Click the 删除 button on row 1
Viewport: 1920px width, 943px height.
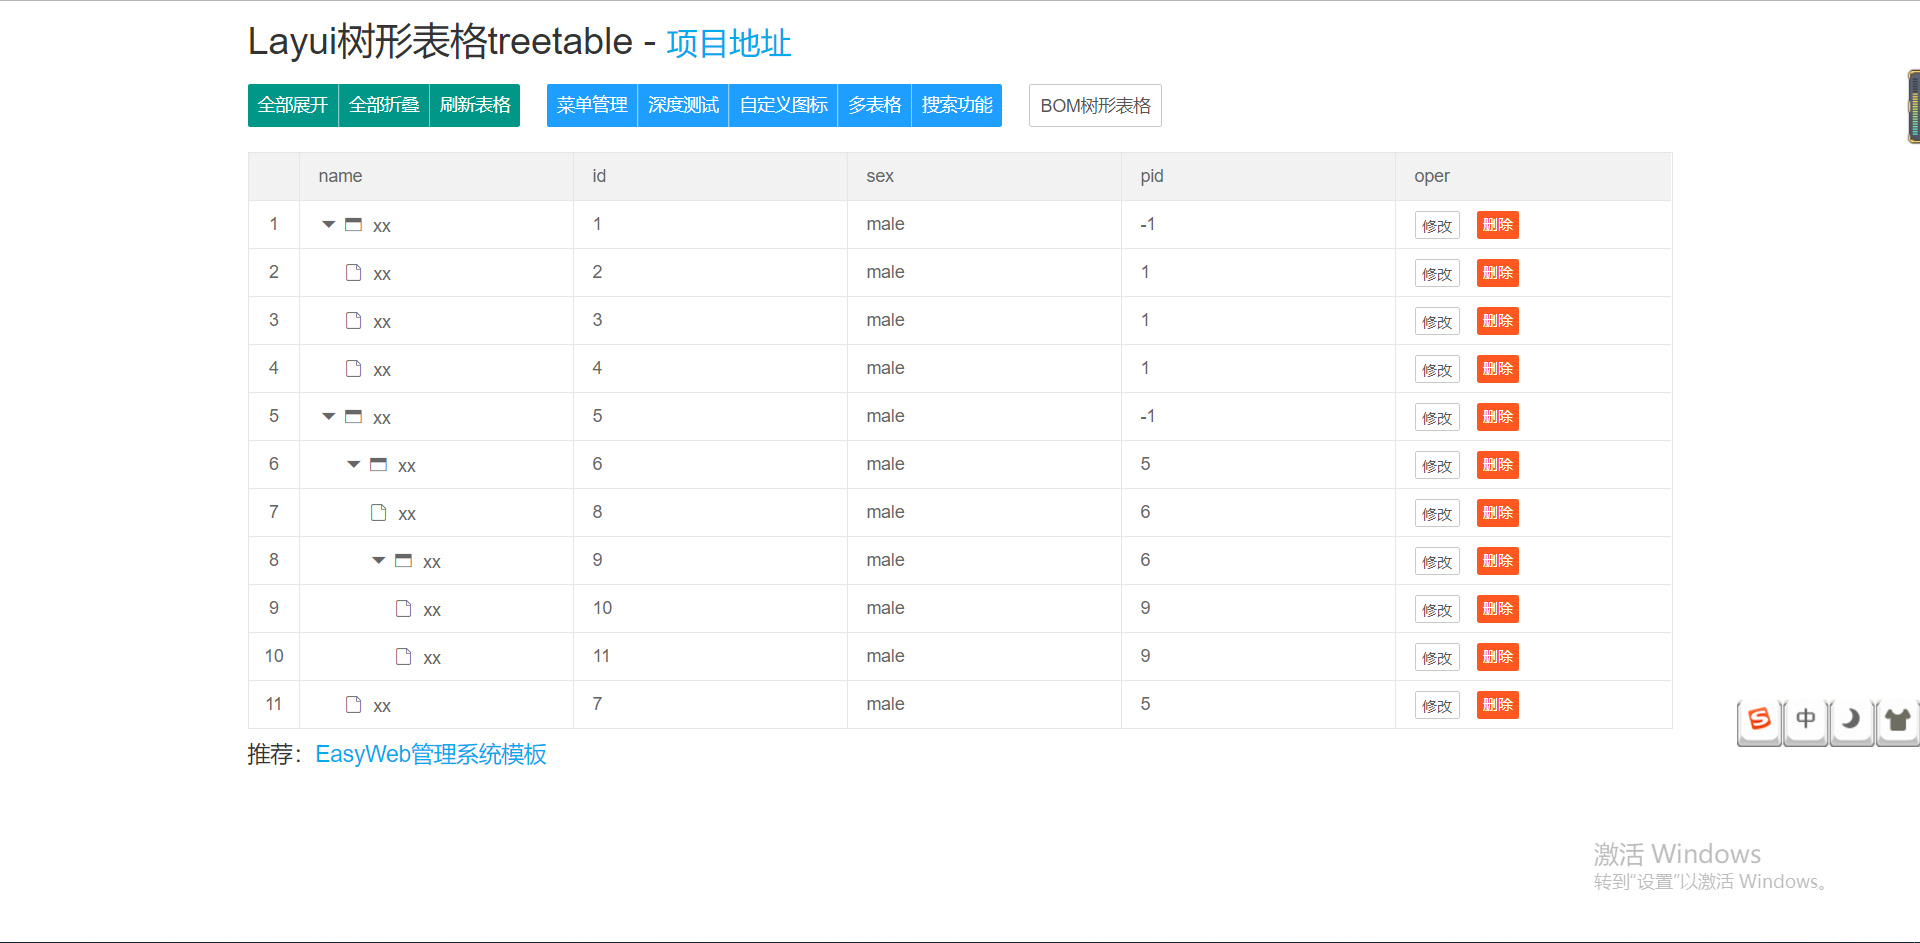click(1497, 224)
